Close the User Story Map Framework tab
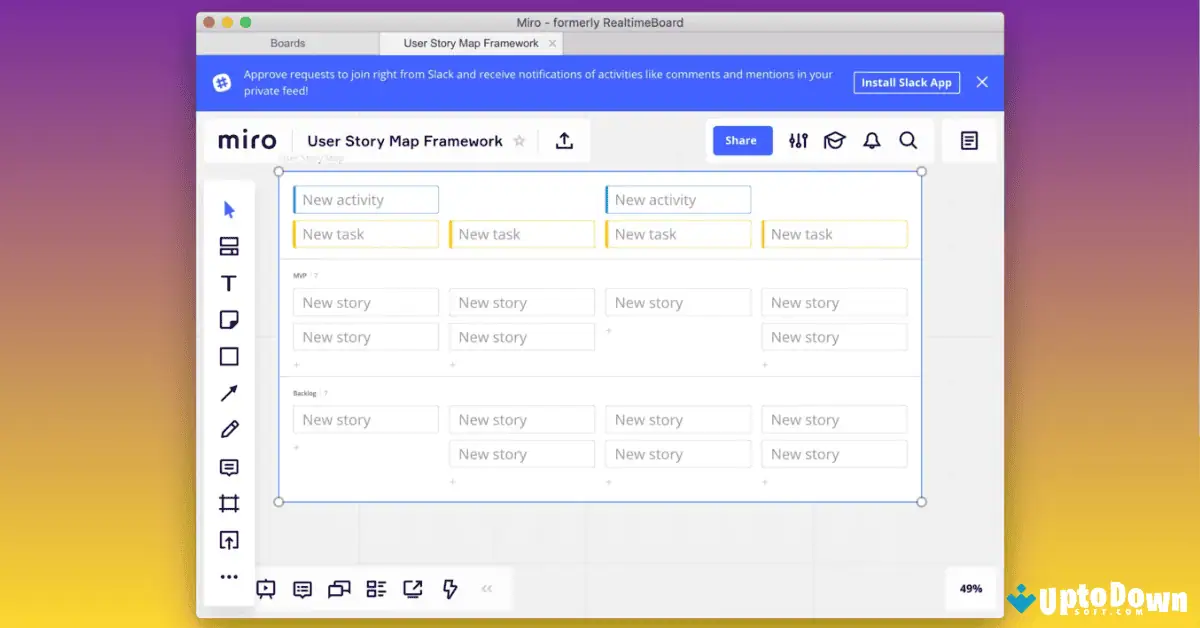Viewport: 1200px width, 628px height. pos(552,43)
